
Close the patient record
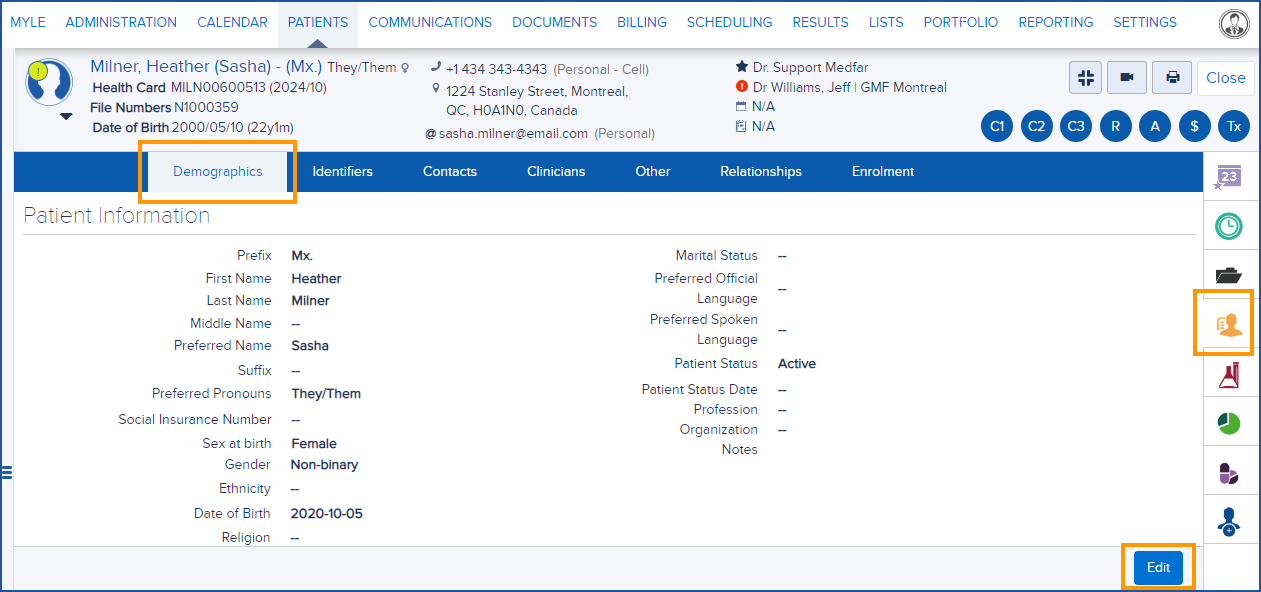(1225, 77)
